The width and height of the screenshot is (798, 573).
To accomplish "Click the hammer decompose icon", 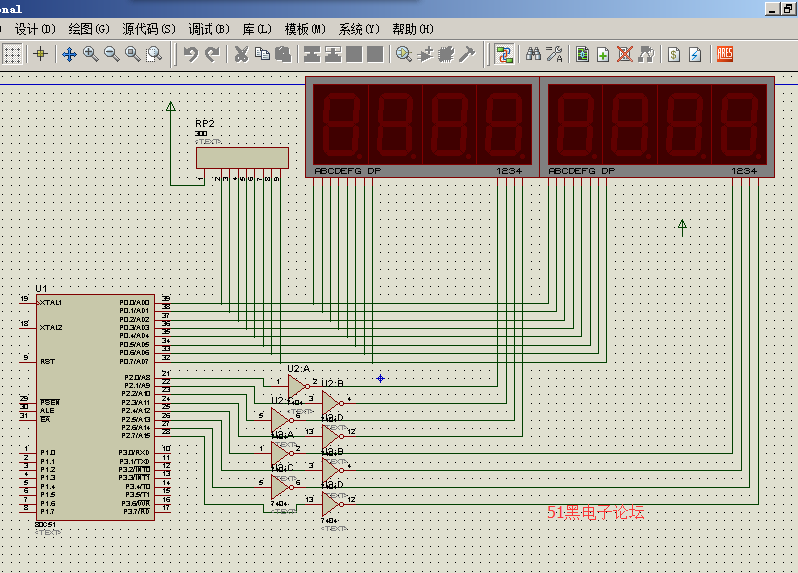I will click(x=467, y=54).
